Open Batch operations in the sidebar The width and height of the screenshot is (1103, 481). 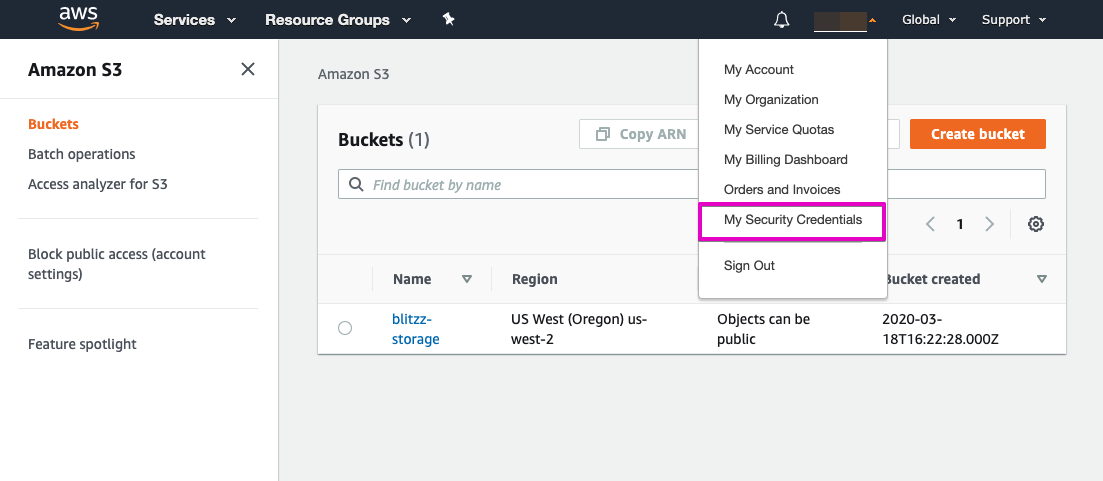click(82, 154)
